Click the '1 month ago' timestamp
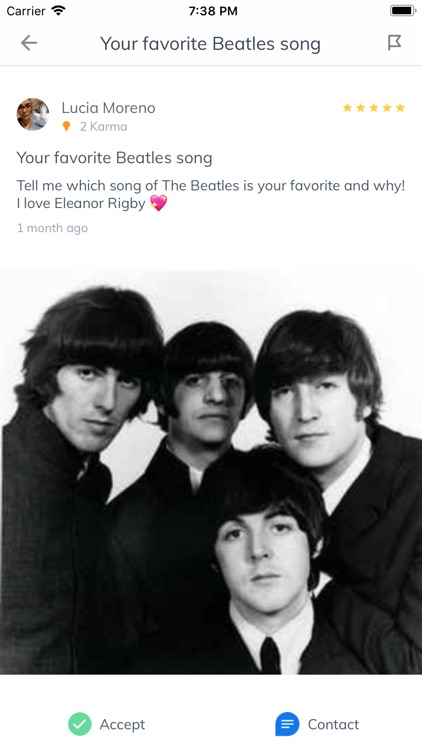The height and width of the screenshot is (750, 422). click(x=52, y=228)
